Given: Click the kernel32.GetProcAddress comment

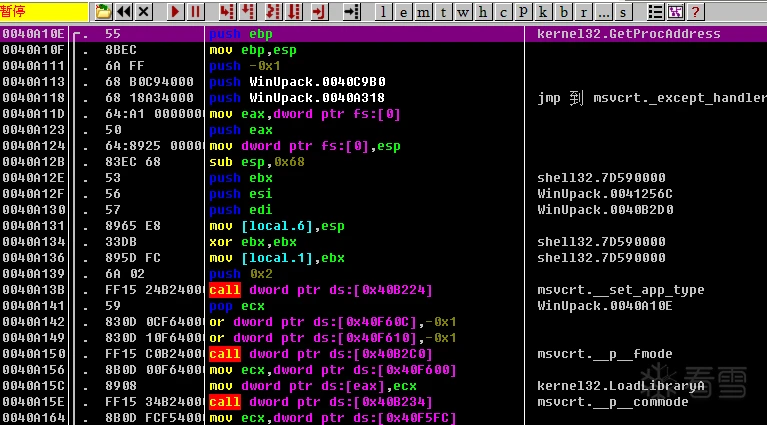Looking at the screenshot, I should pyautogui.click(x=629, y=34).
